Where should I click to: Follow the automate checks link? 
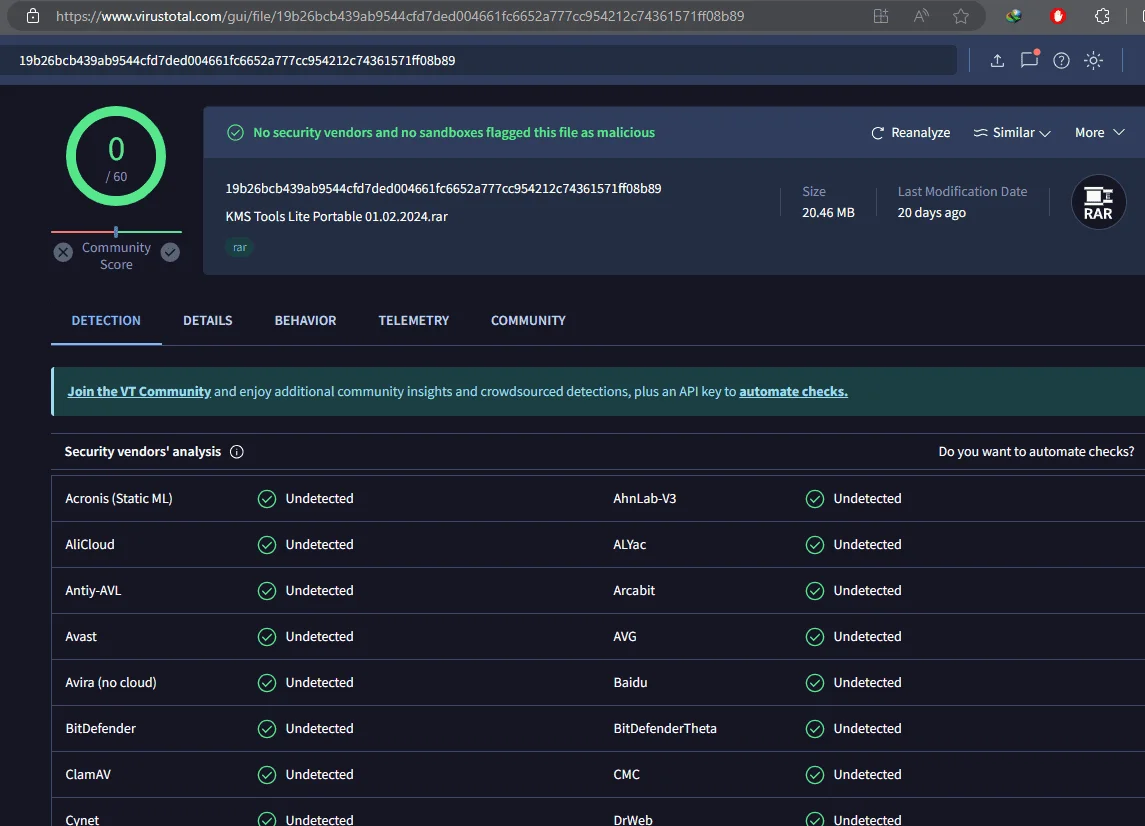pyautogui.click(x=793, y=391)
